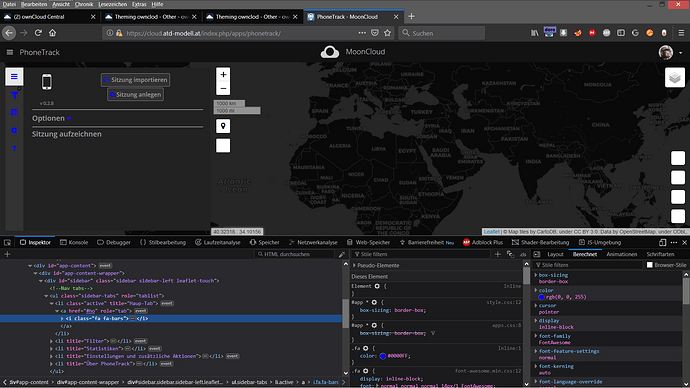690x388 pixels.
Task: Open the settings gear sidebar tab
Action: click(14, 131)
